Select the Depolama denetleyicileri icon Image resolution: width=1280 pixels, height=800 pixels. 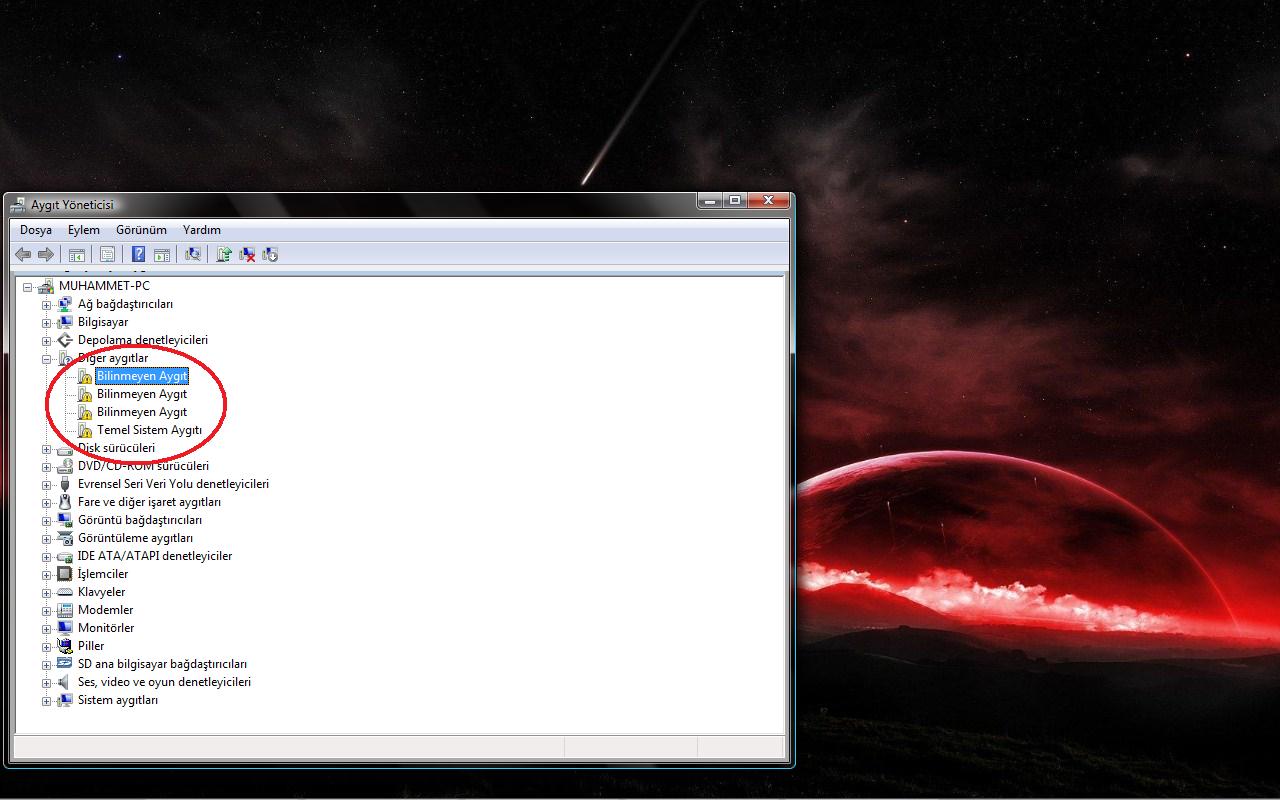65,340
